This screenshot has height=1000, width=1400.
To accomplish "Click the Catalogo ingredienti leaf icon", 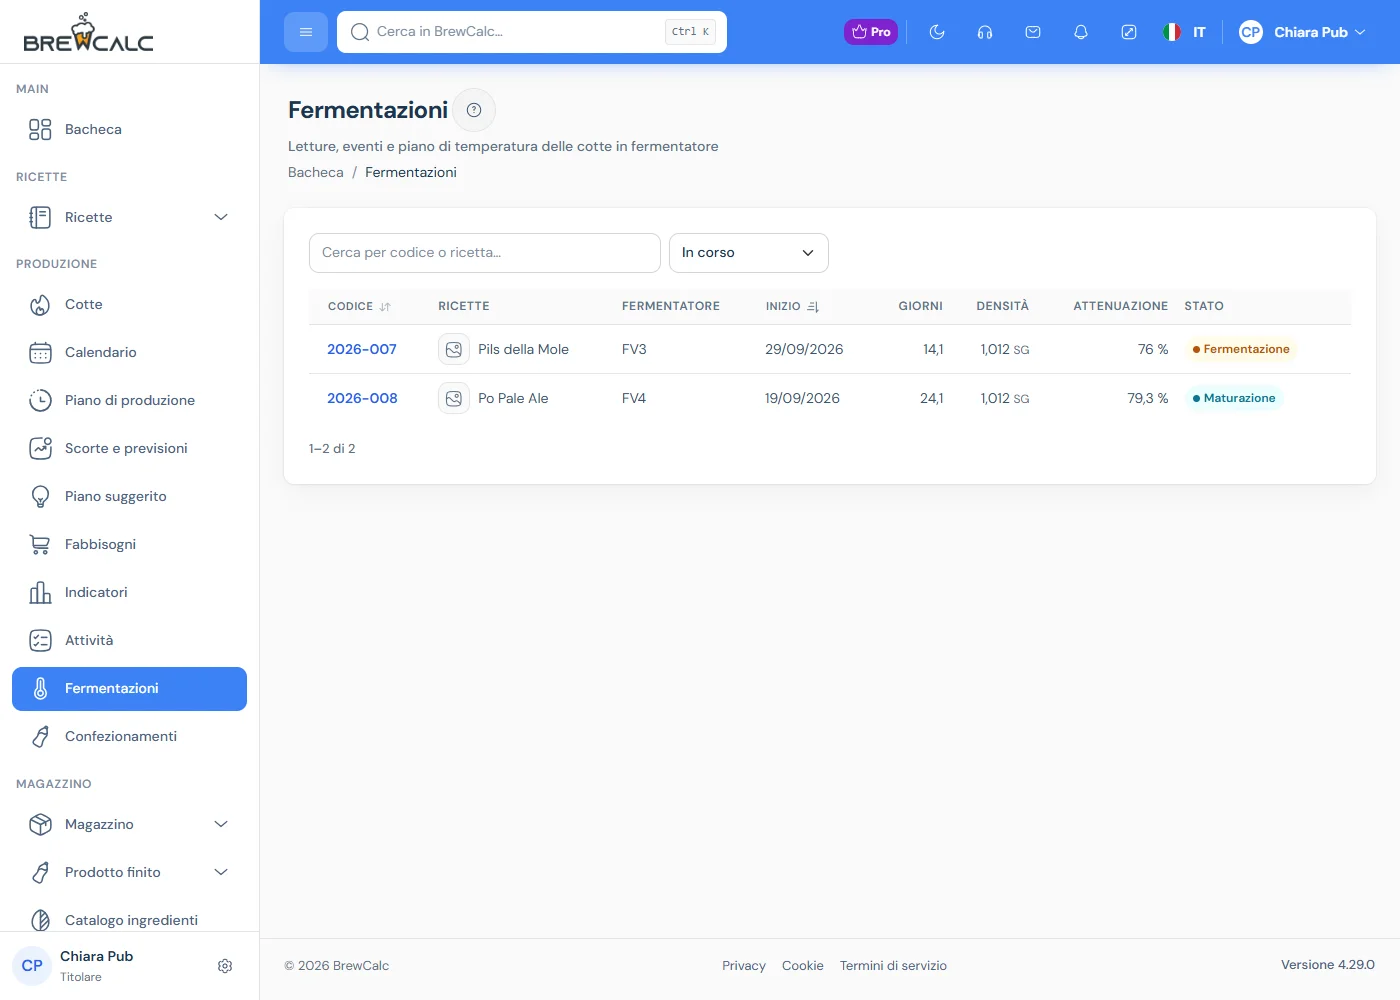I will [x=40, y=920].
